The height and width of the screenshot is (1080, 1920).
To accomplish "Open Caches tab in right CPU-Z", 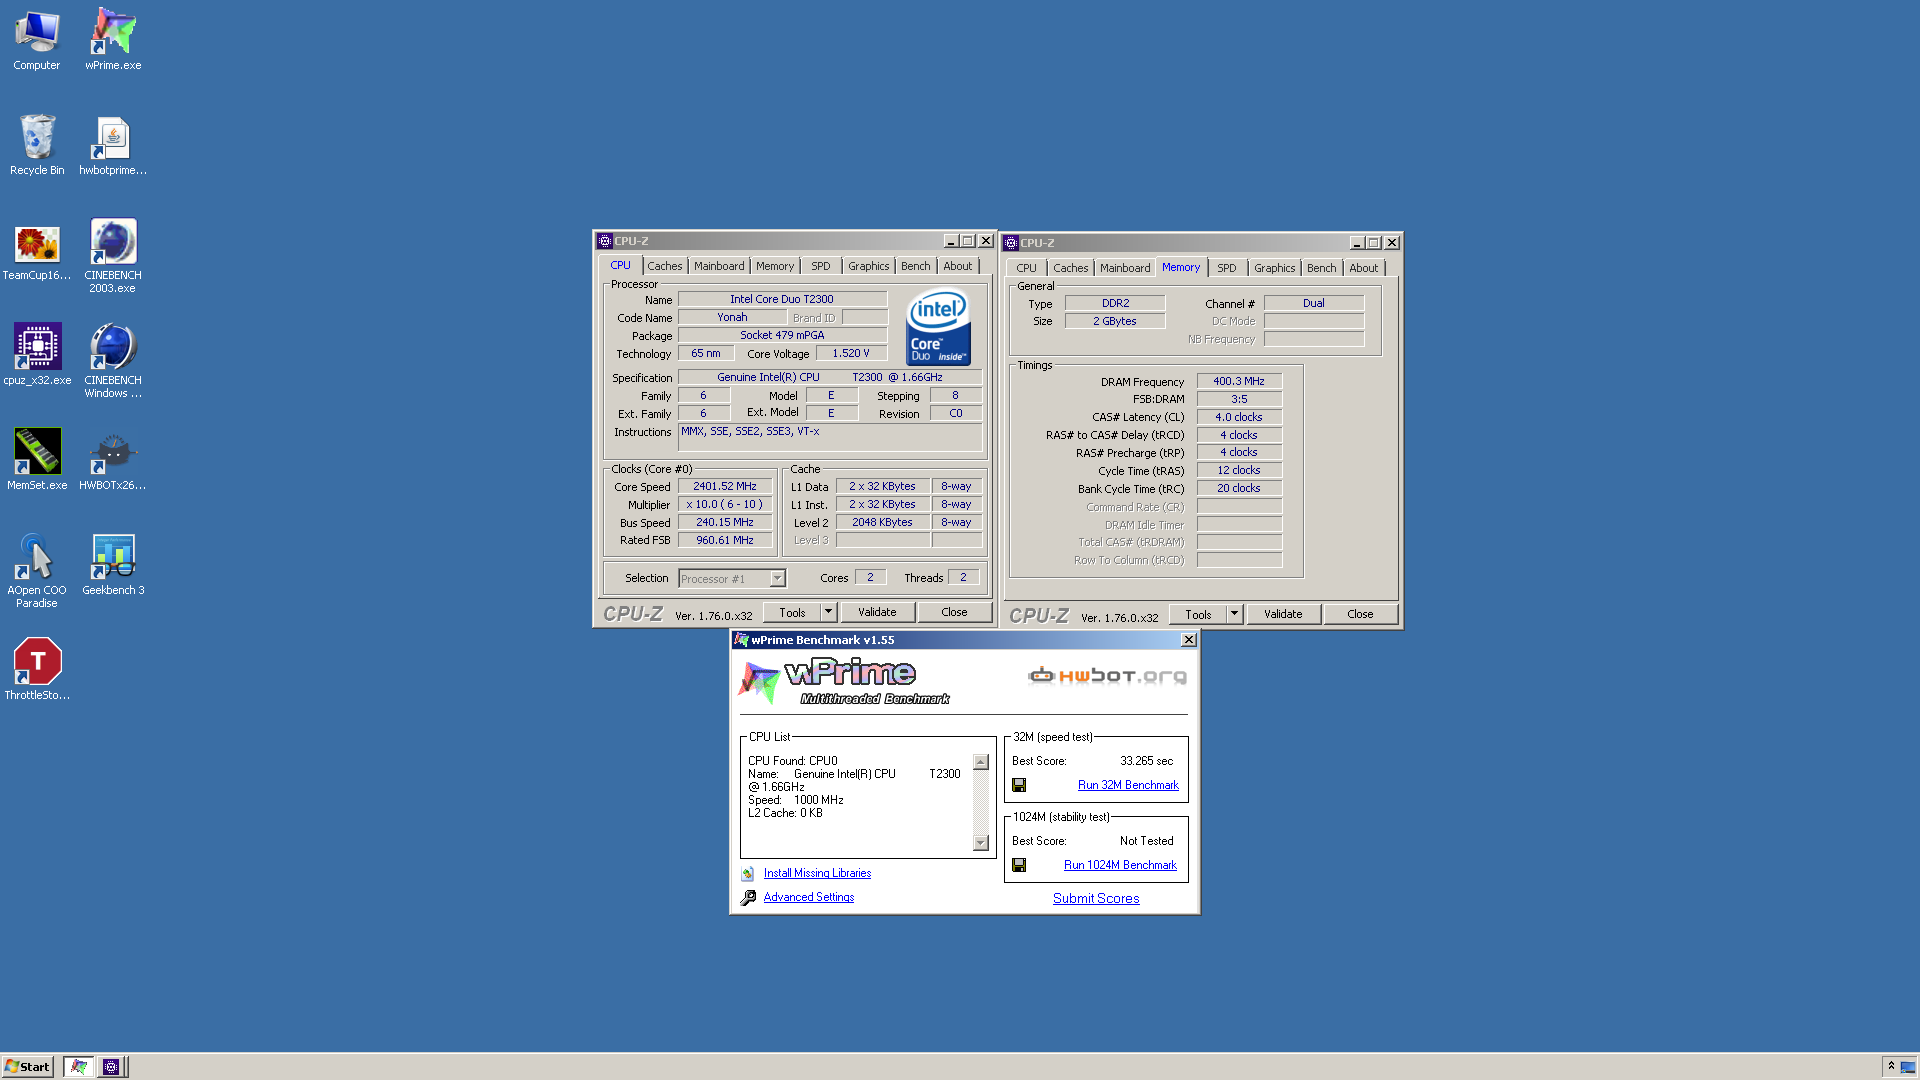I will click(x=1070, y=268).
